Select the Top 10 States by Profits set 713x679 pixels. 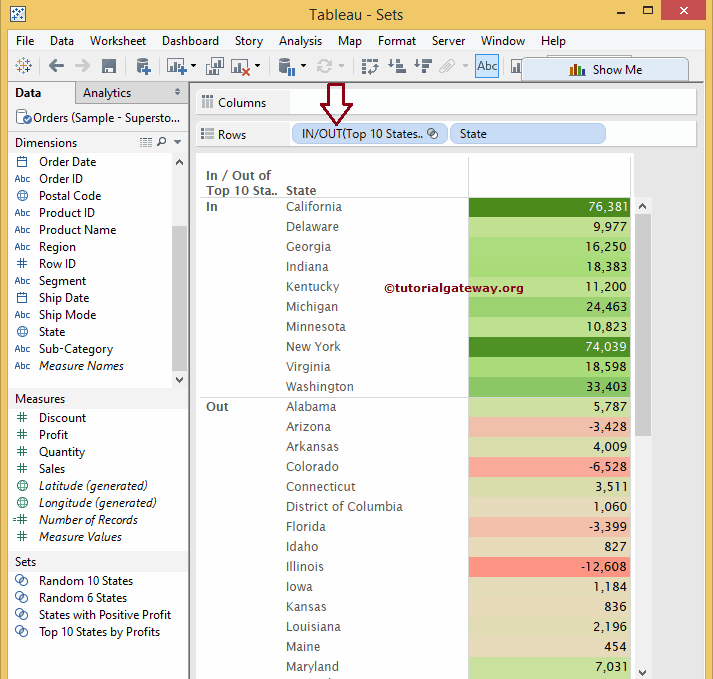(99, 632)
